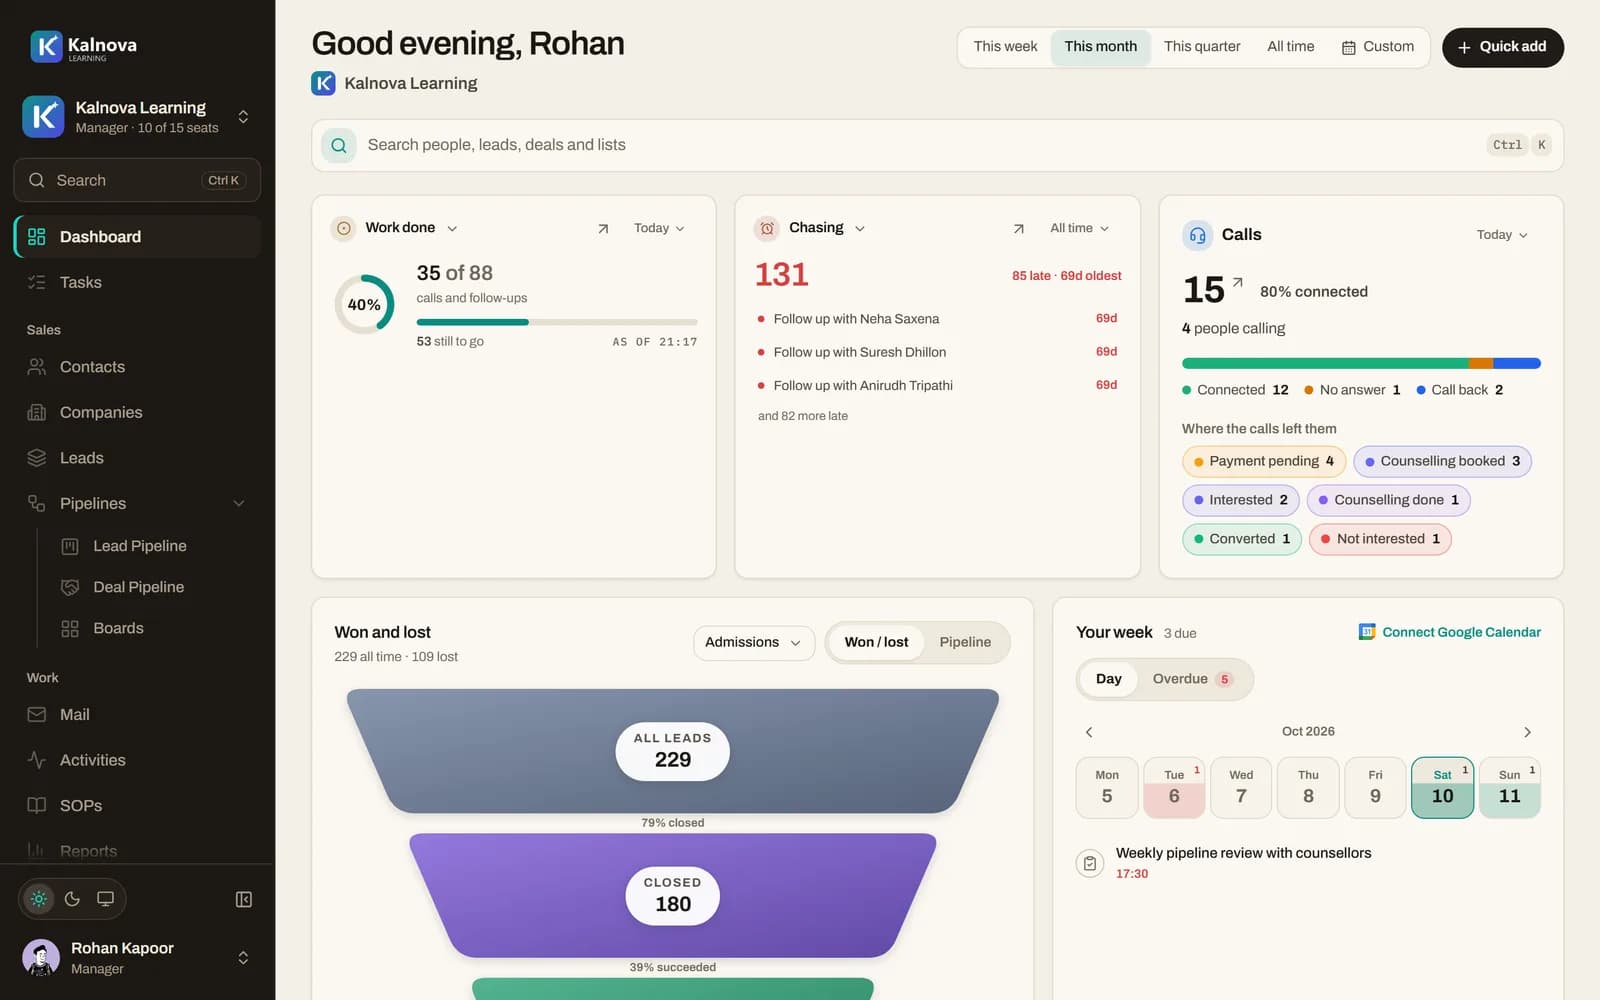Screen dimensions: 1600x1000
Task: Connect Google Calendar link
Action: [1450, 632]
